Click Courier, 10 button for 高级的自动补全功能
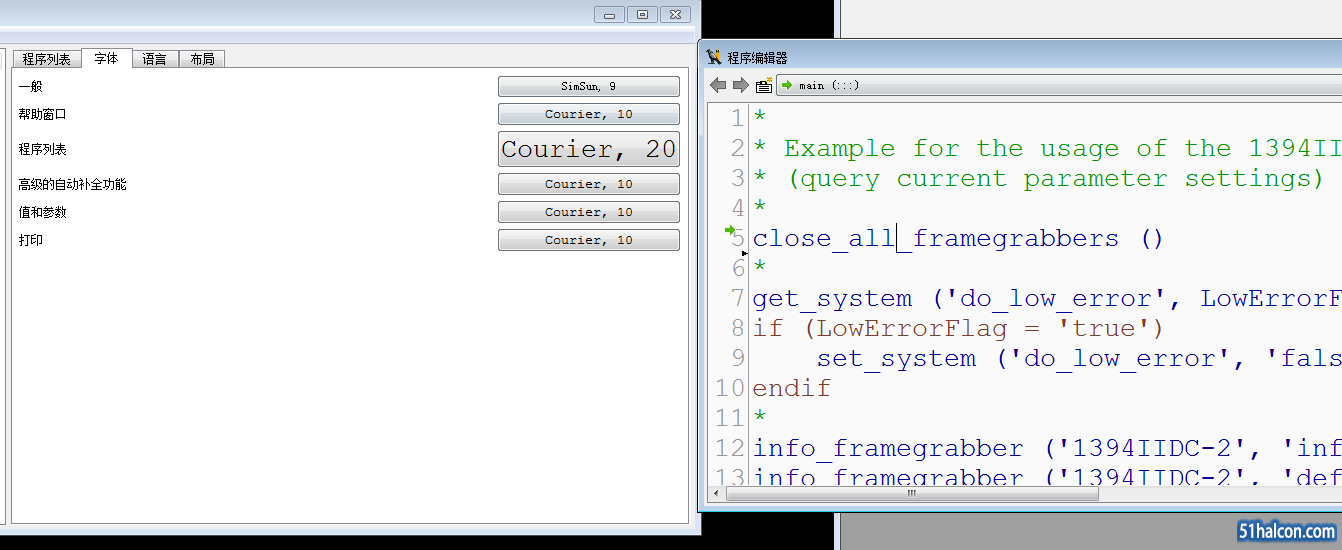Image resolution: width=1342 pixels, height=550 pixels. [x=589, y=185]
